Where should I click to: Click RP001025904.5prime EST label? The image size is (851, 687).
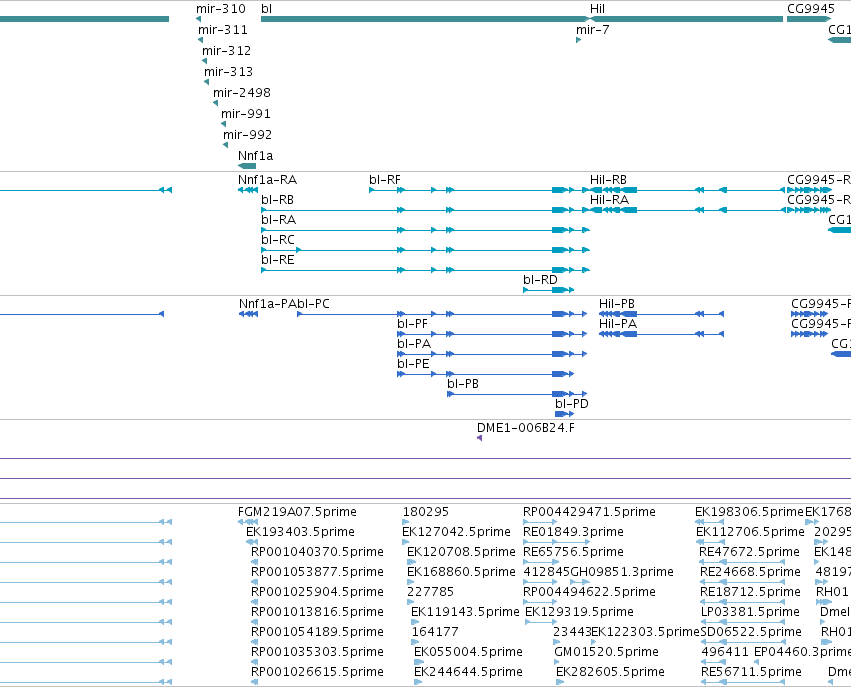coord(317,591)
